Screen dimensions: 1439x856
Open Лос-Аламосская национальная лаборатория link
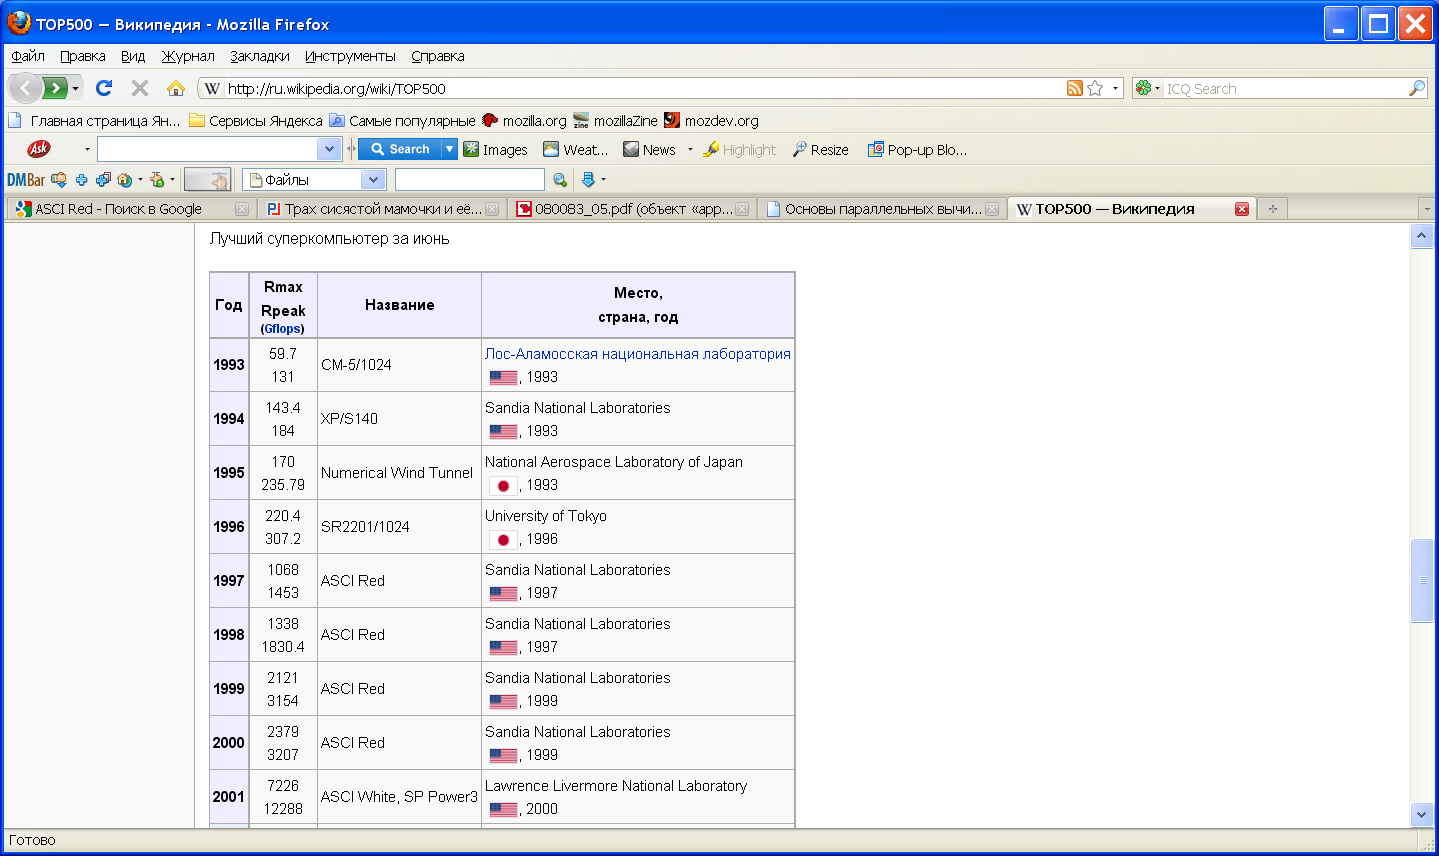coord(638,354)
